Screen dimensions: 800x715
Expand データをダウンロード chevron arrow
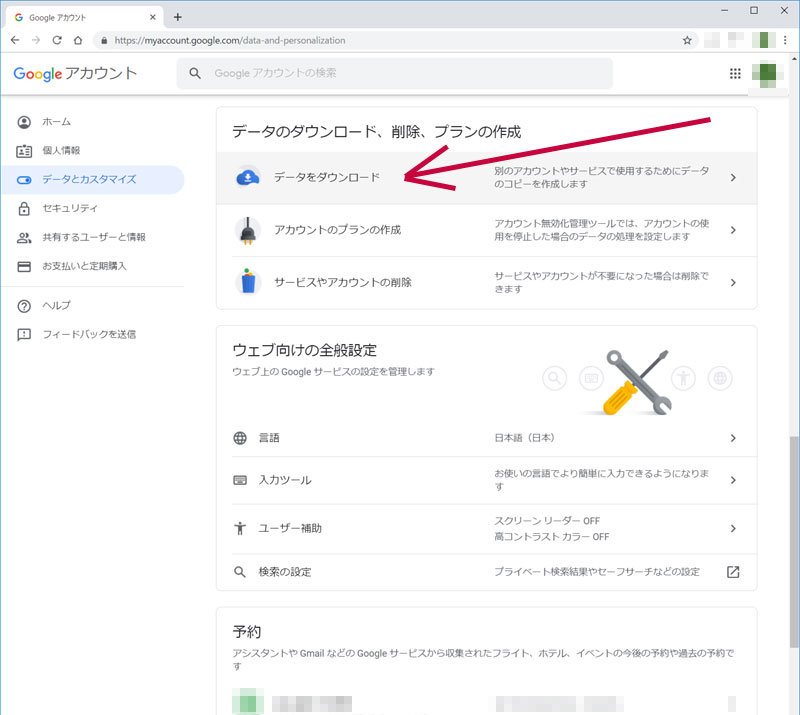click(732, 178)
